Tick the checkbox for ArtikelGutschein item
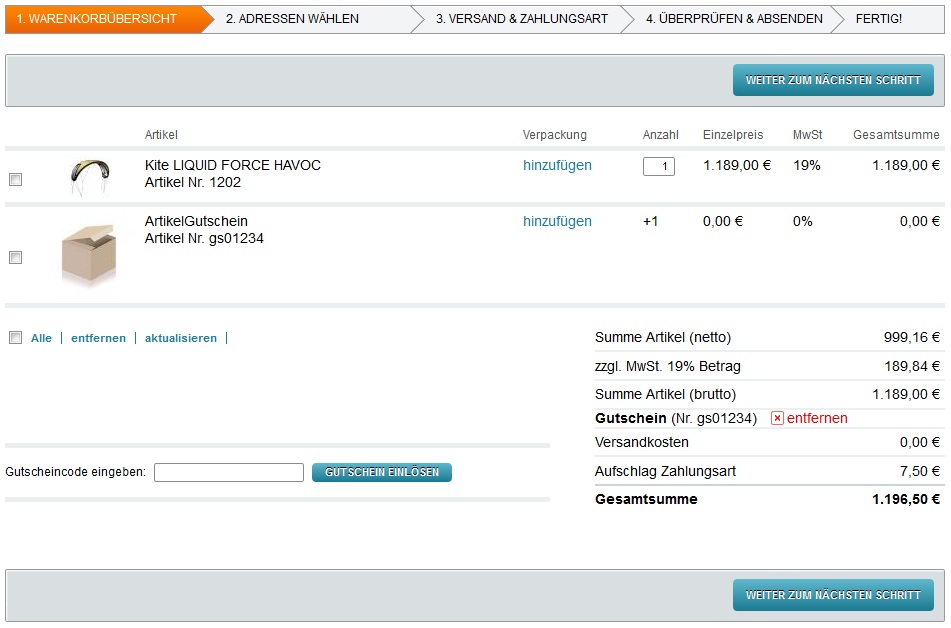Image resolution: width=951 pixels, height=628 pixels. 15,258
